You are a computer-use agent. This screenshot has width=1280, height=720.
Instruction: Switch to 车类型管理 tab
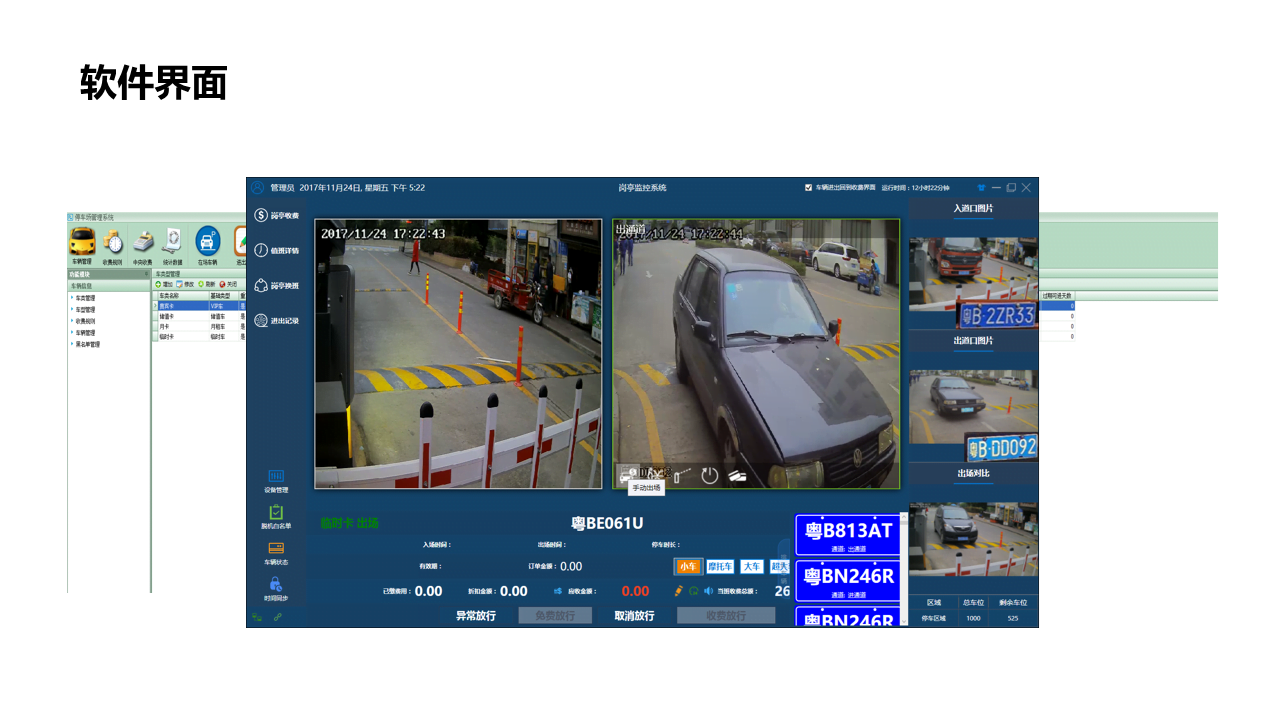(x=168, y=273)
